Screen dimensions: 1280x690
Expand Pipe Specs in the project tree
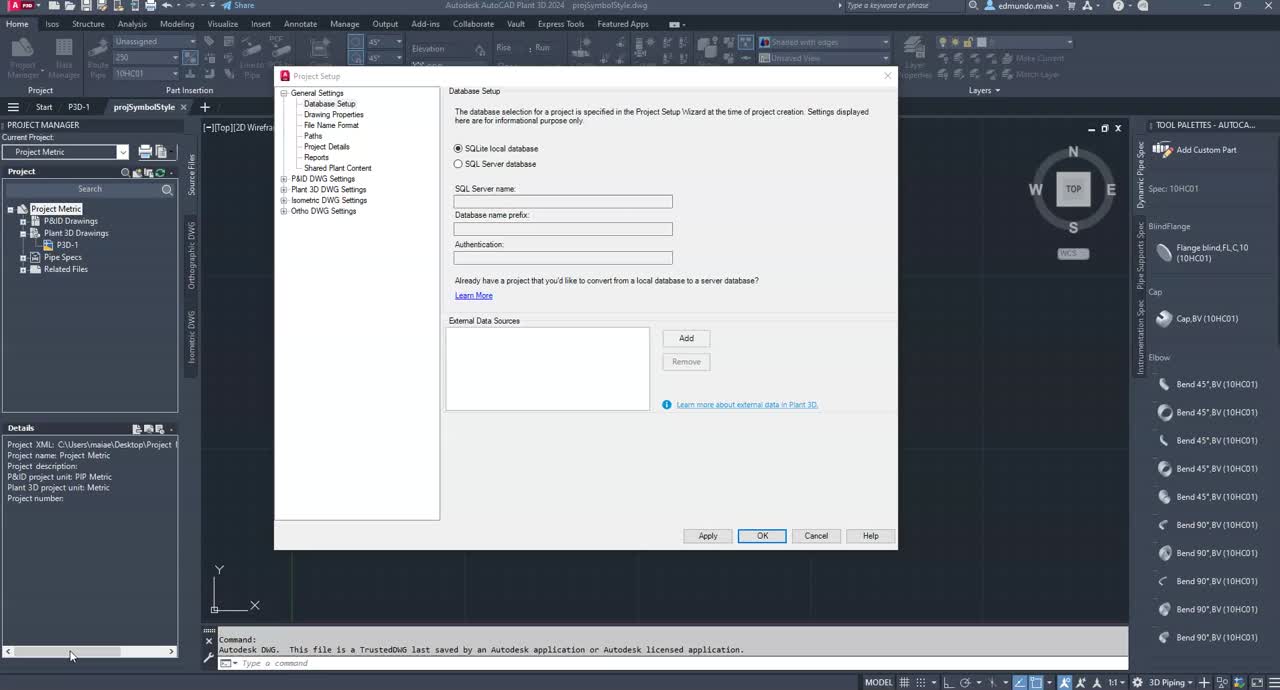point(23,257)
